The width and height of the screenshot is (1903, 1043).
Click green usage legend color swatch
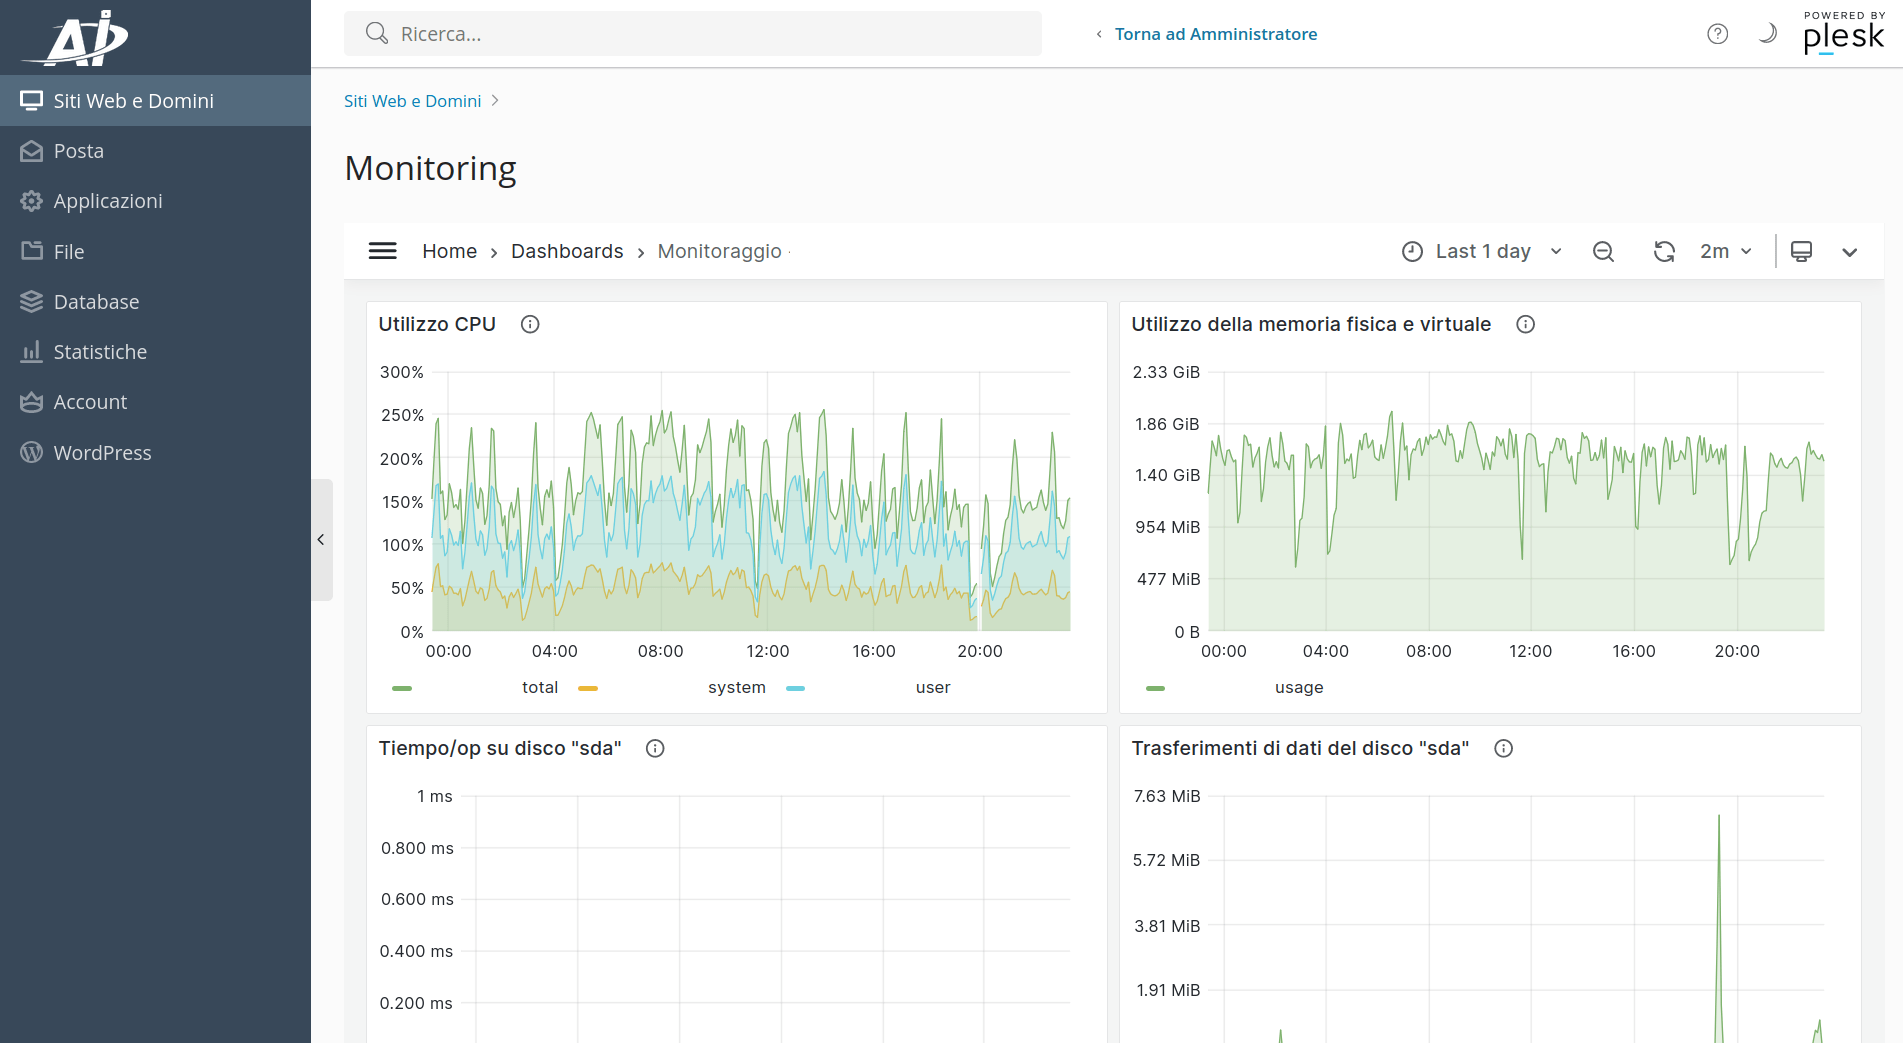1155,688
